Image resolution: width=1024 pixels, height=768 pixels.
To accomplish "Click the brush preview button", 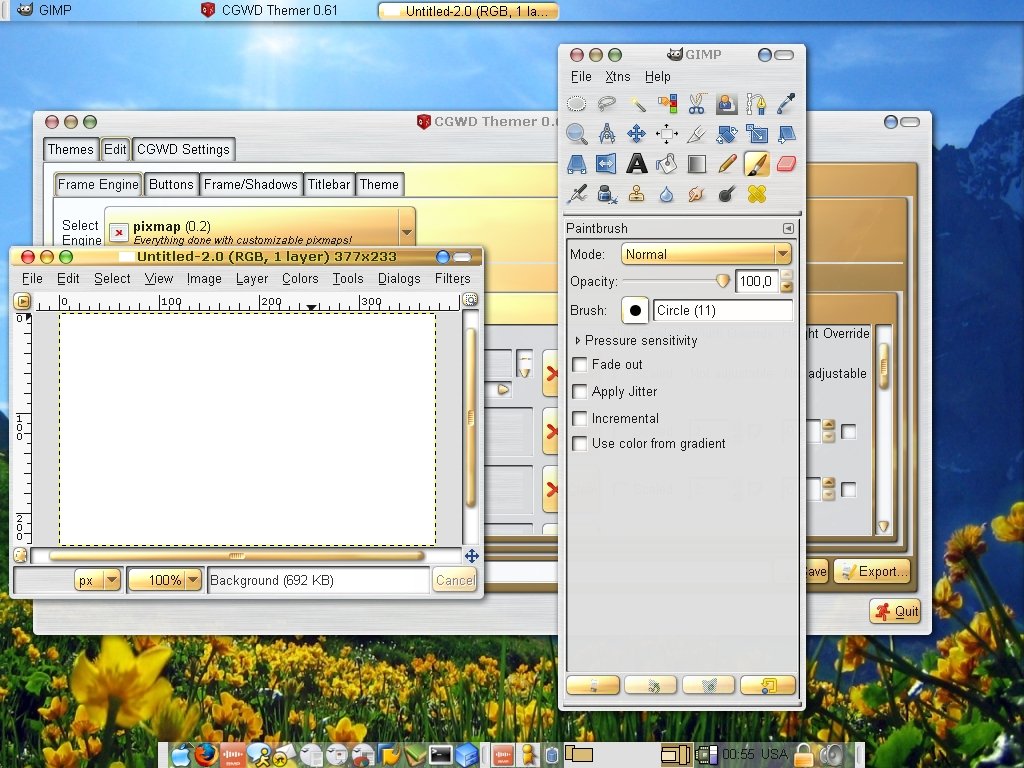I will 635,310.
